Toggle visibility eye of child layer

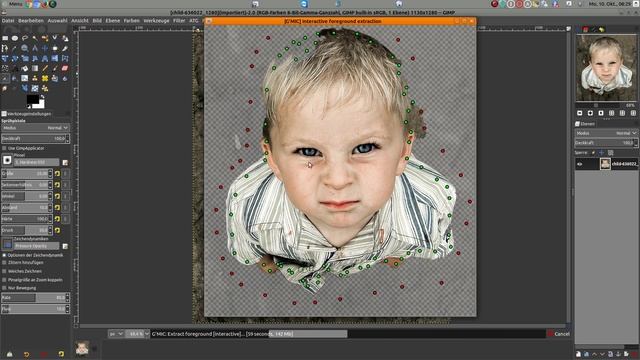click(580, 164)
